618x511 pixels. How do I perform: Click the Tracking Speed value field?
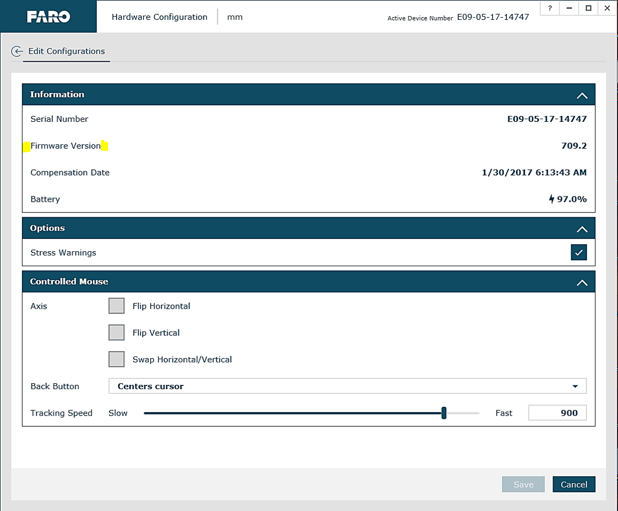click(557, 413)
